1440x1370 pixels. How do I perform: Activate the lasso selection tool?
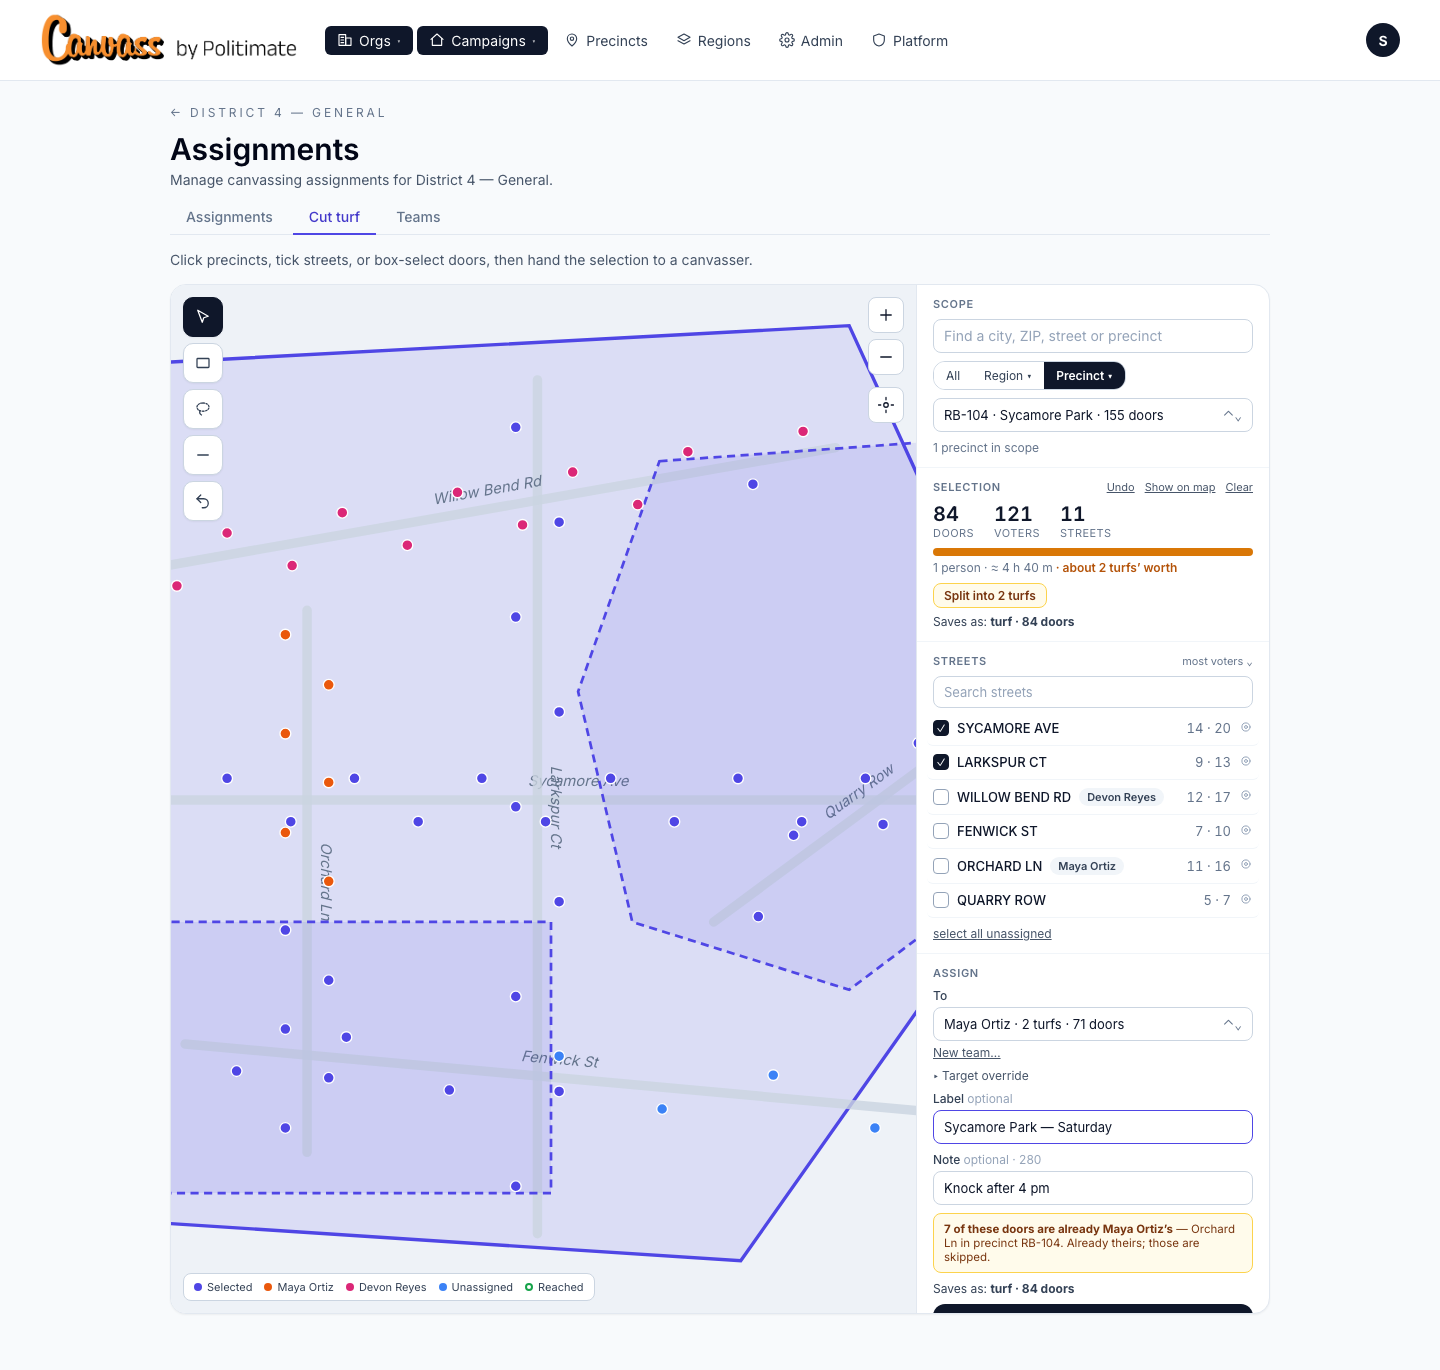pyautogui.click(x=203, y=409)
